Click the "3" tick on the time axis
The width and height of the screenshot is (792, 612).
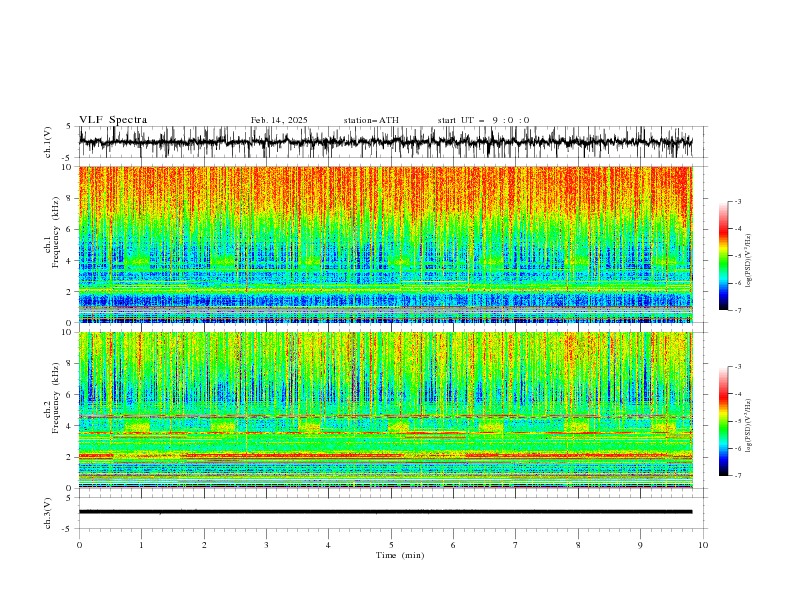click(266, 545)
